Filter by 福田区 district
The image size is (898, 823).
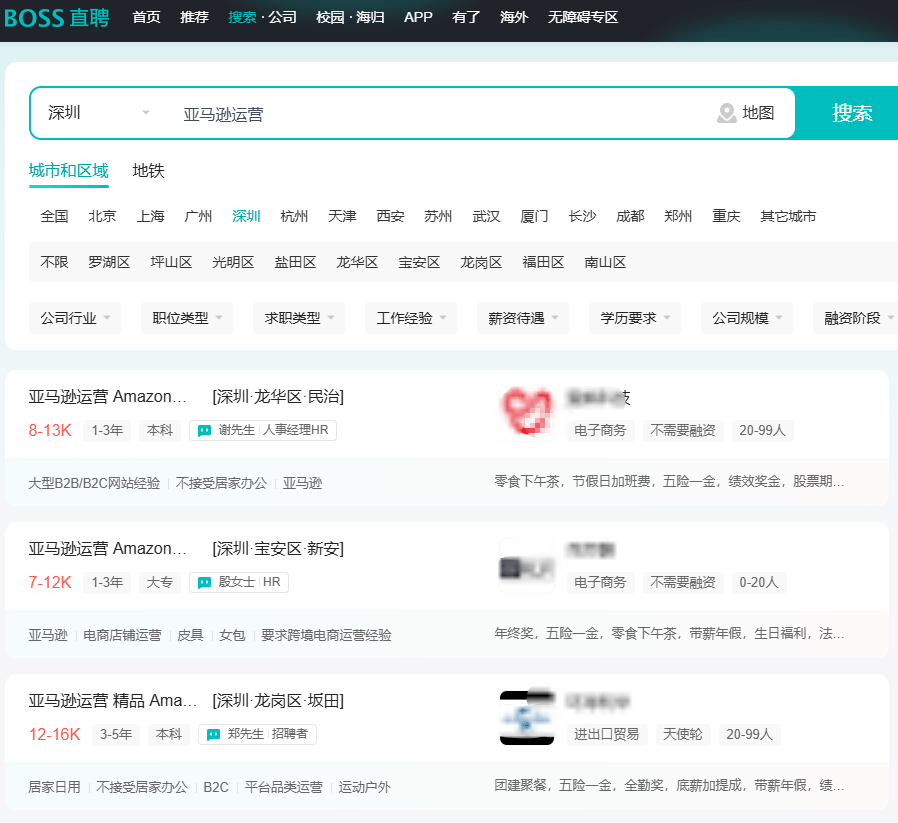[543, 262]
